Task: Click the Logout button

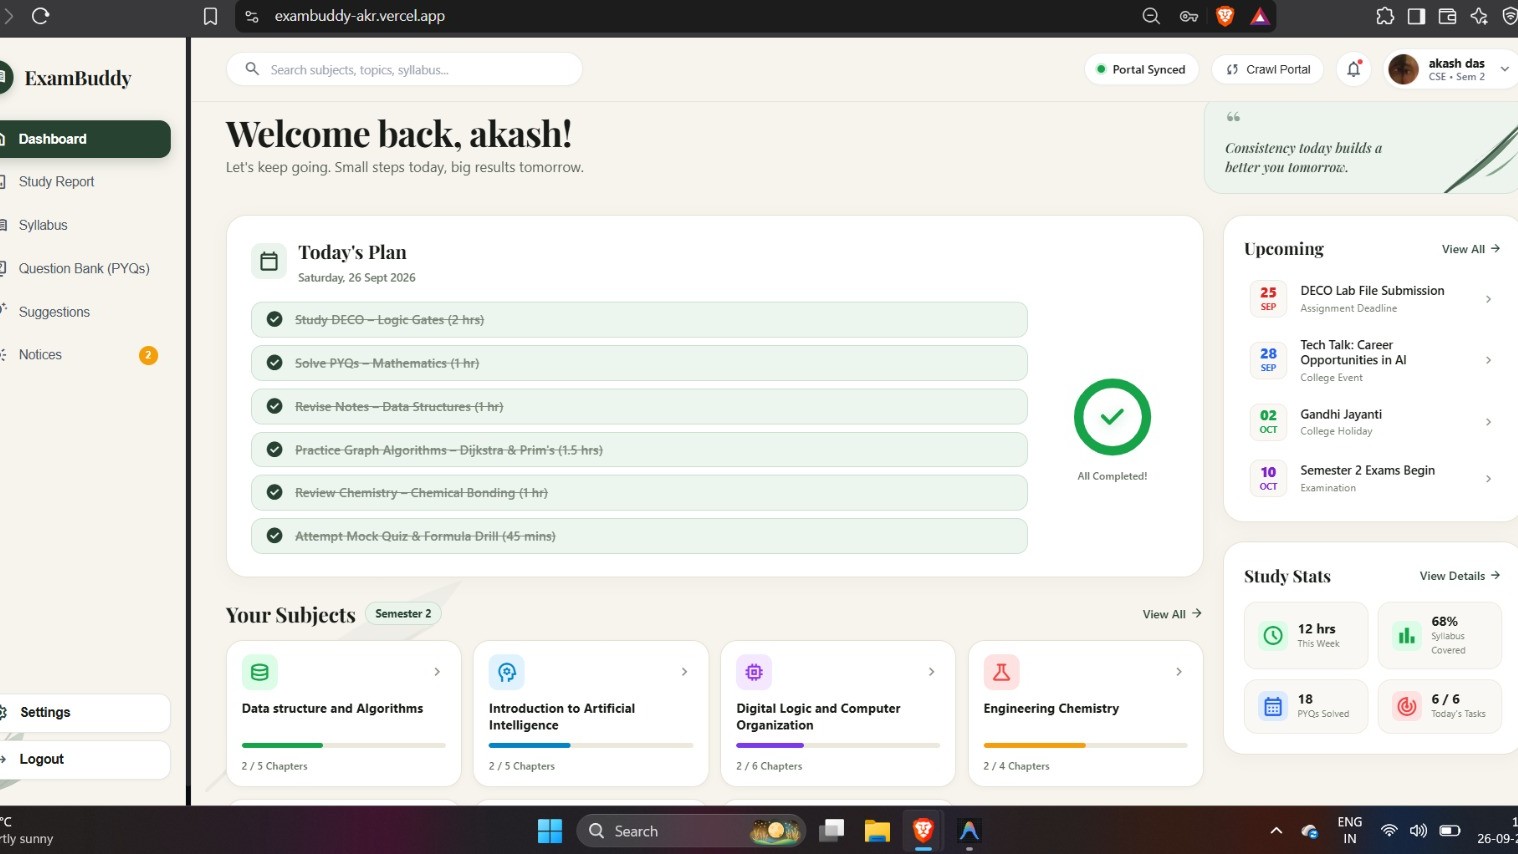Action: point(85,759)
